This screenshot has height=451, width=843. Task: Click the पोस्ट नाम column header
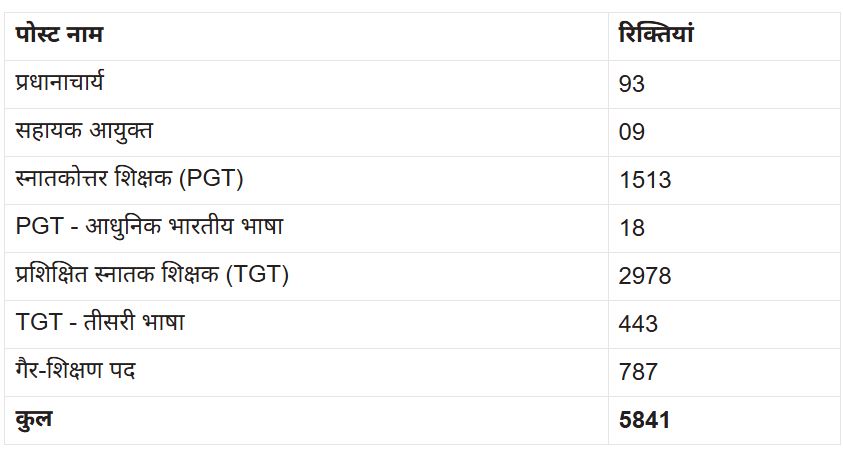point(60,35)
